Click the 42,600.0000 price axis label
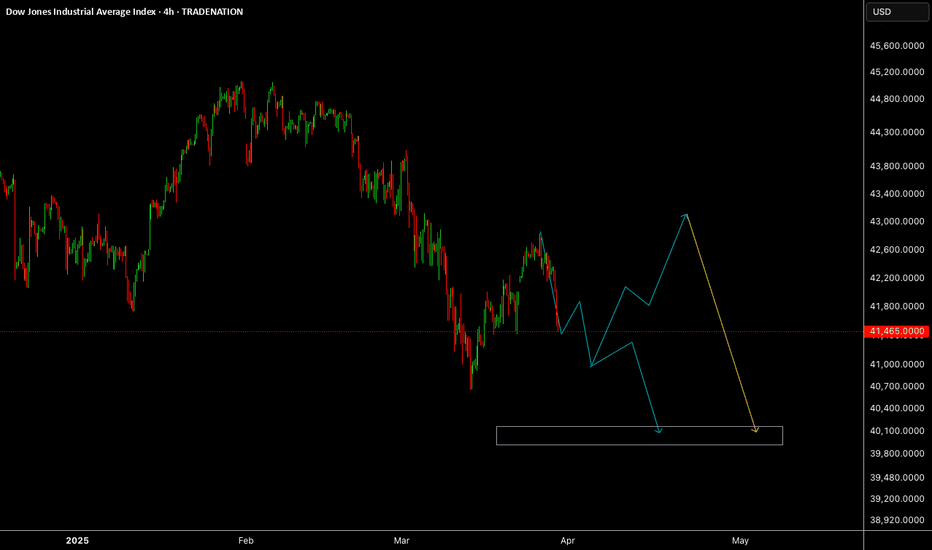 click(x=897, y=250)
